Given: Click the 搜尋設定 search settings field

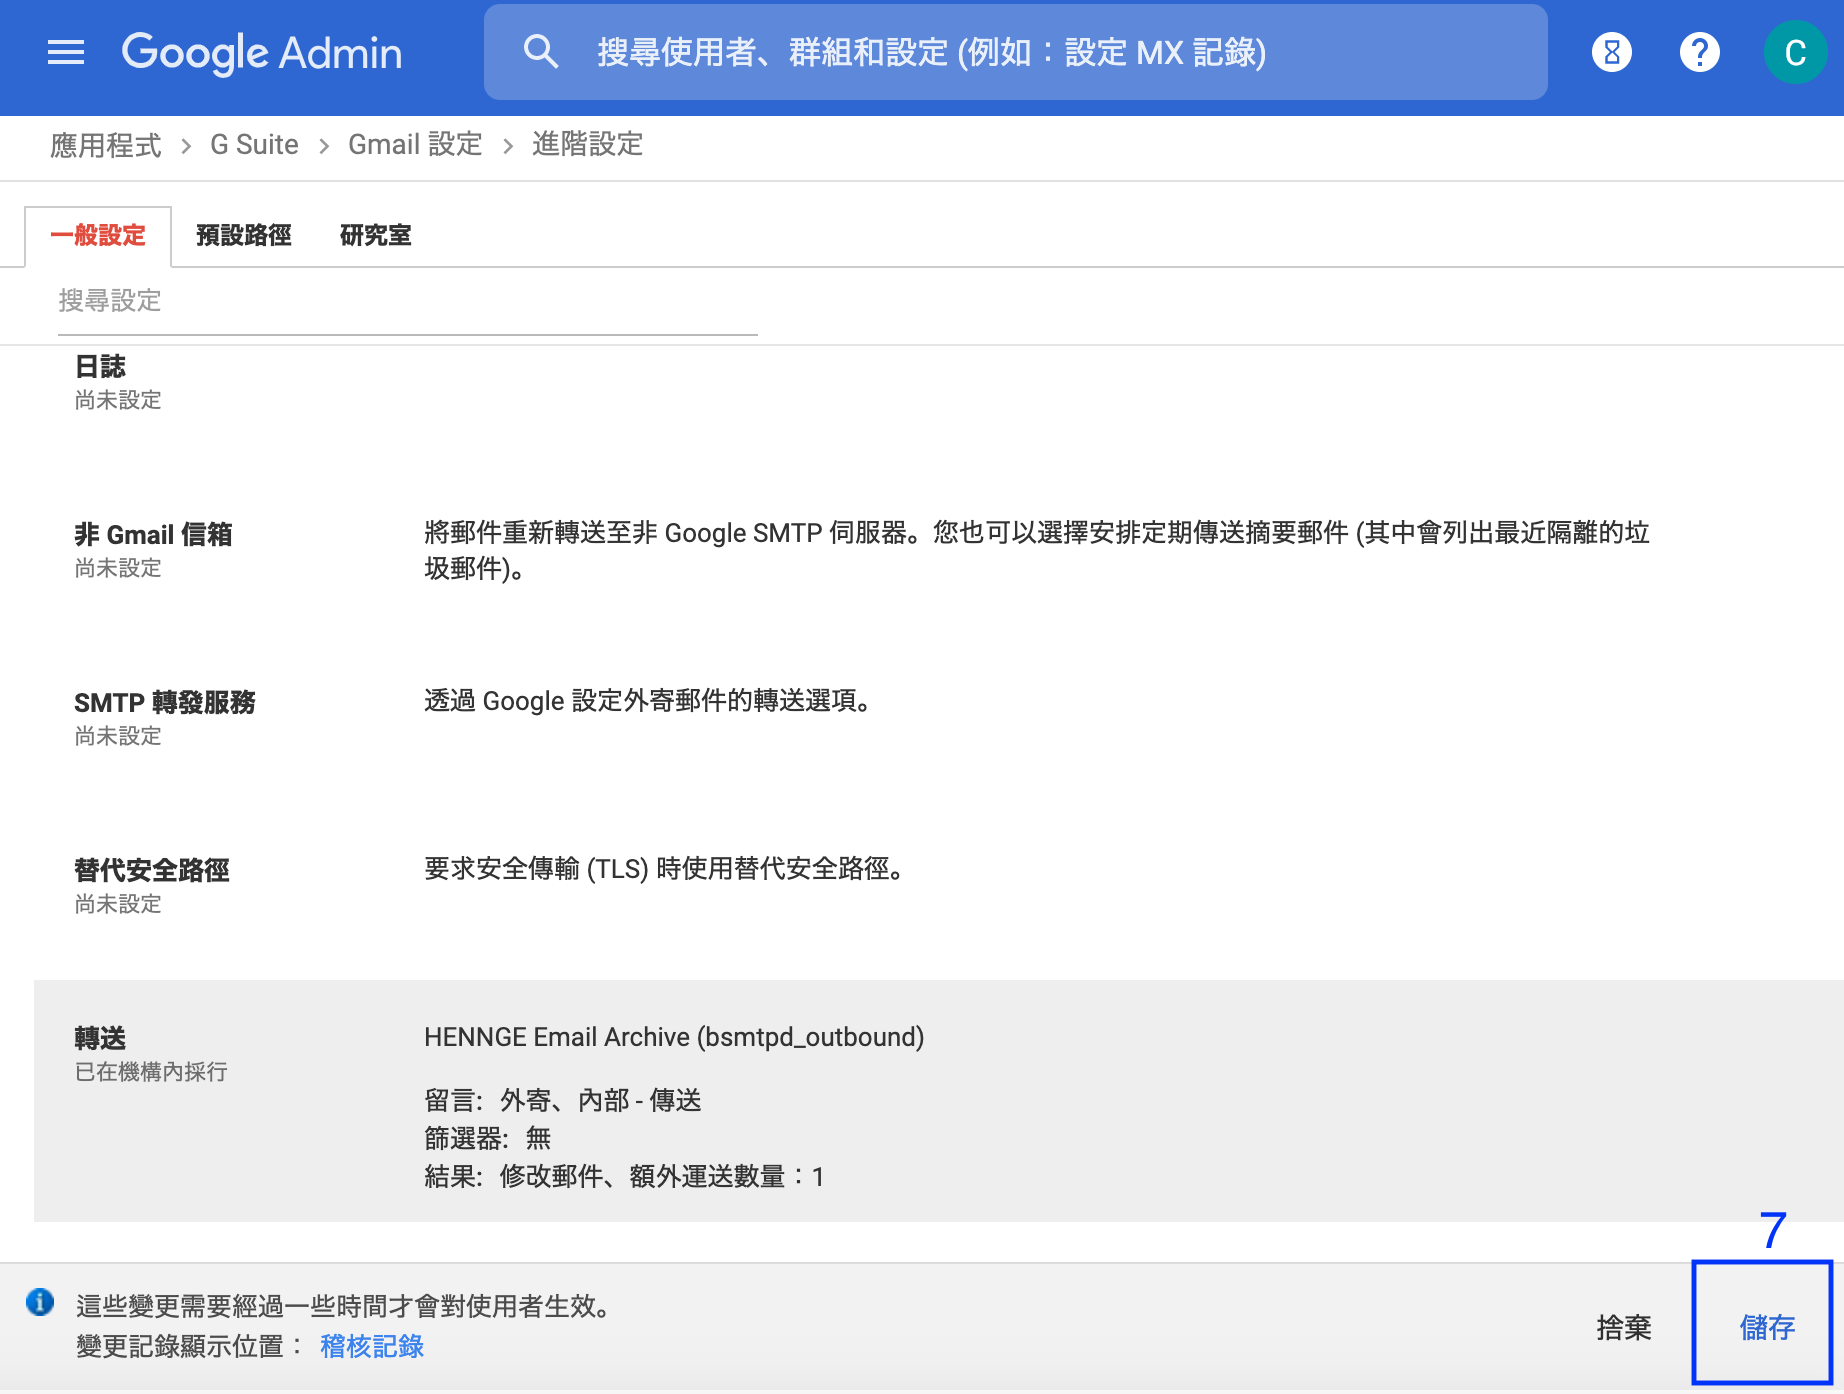Looking at the screenshot, I should [x=407, y=301].
